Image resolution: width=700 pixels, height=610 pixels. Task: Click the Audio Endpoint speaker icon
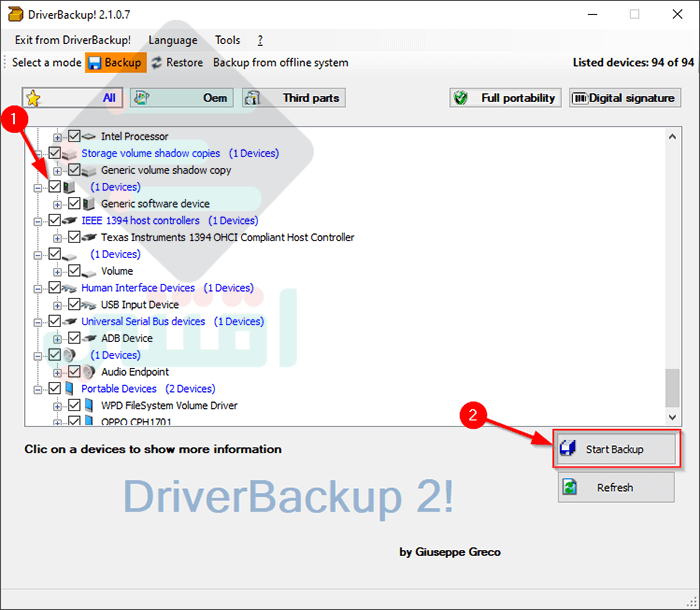[88, 372]
